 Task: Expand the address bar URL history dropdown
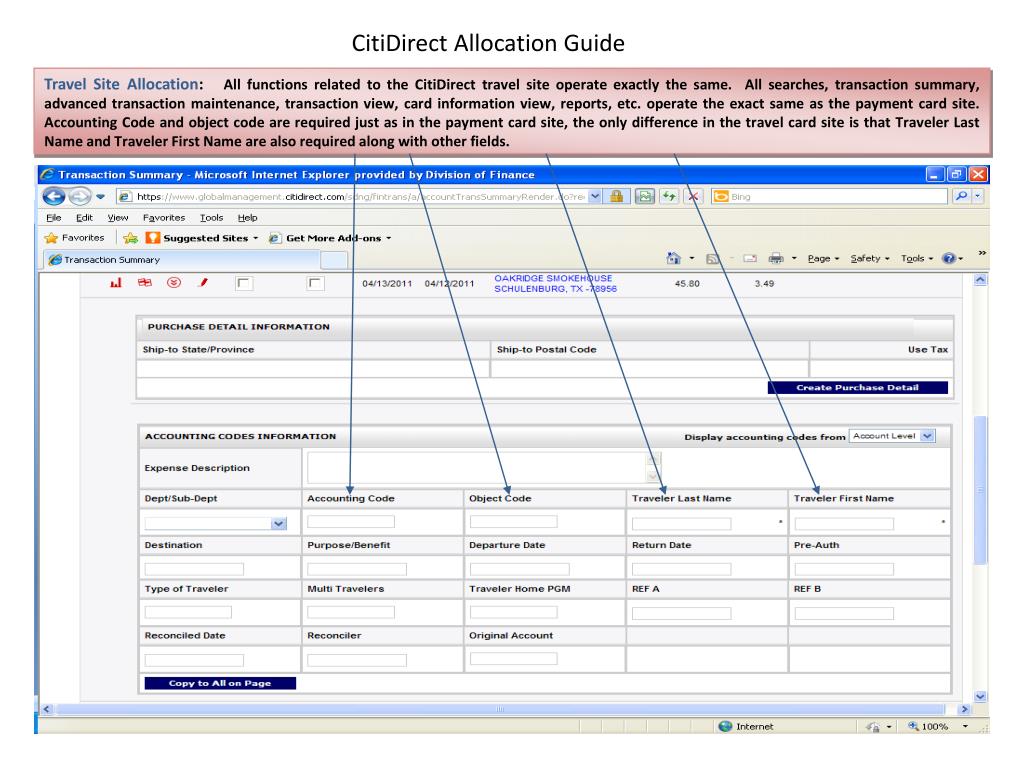(x=595, y=196)
